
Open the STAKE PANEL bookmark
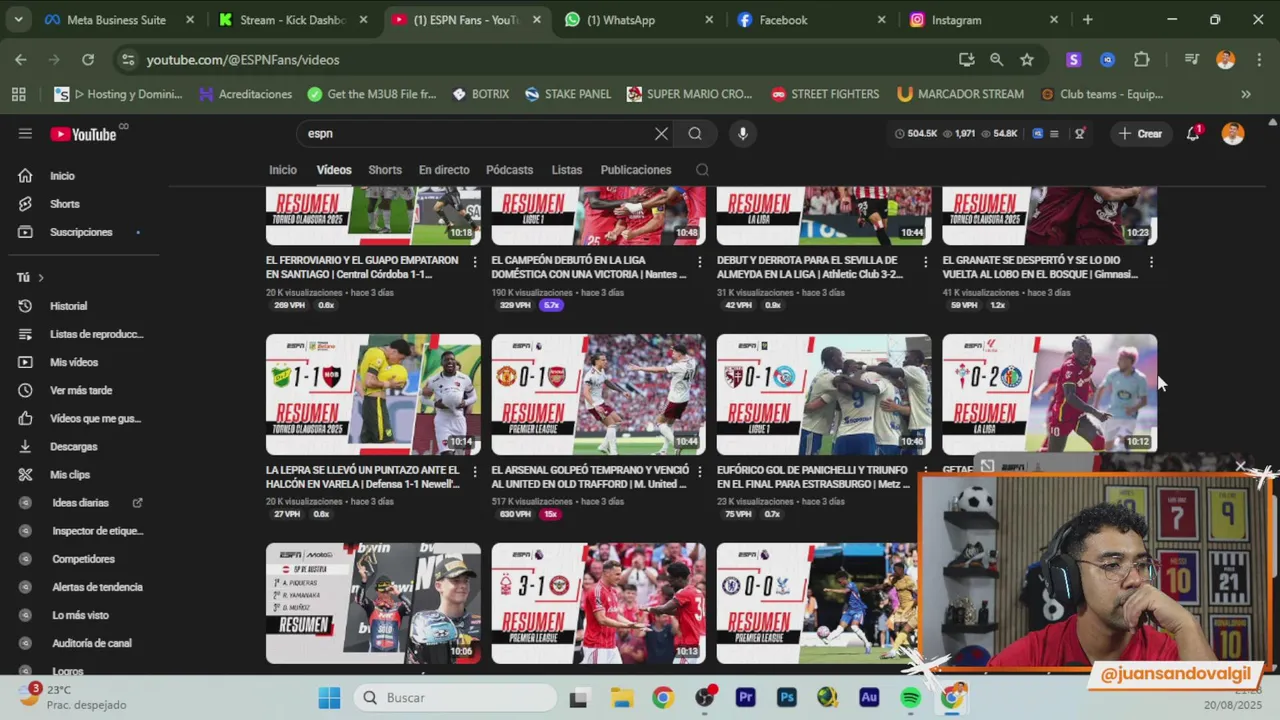click(568, 94)
